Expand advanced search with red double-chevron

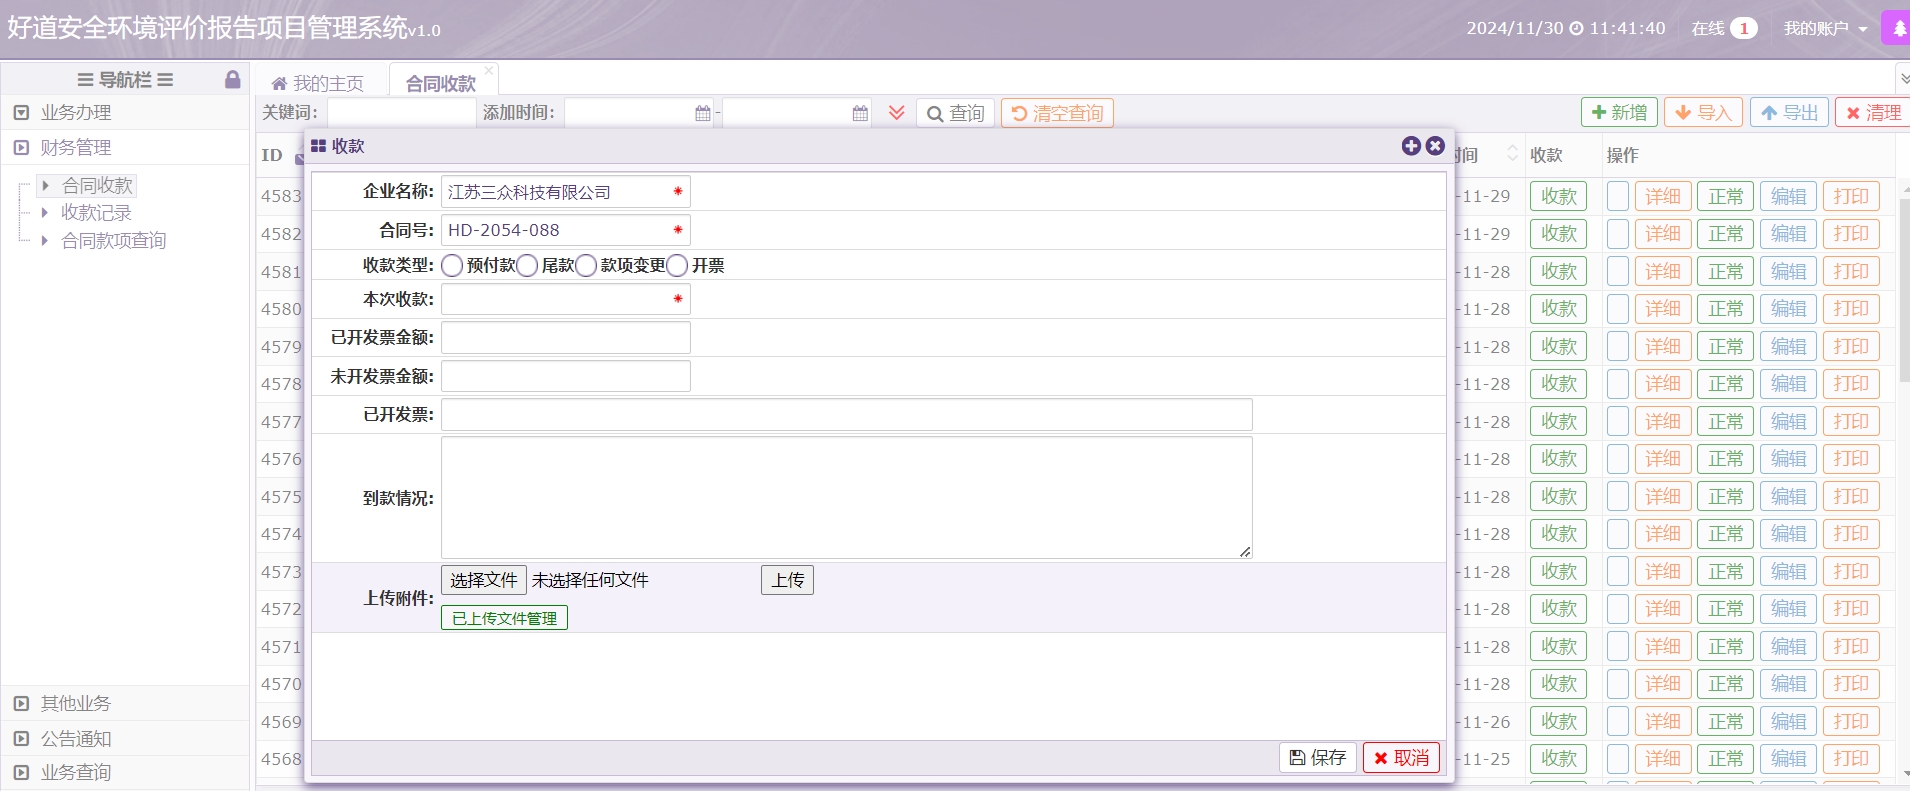896,113
